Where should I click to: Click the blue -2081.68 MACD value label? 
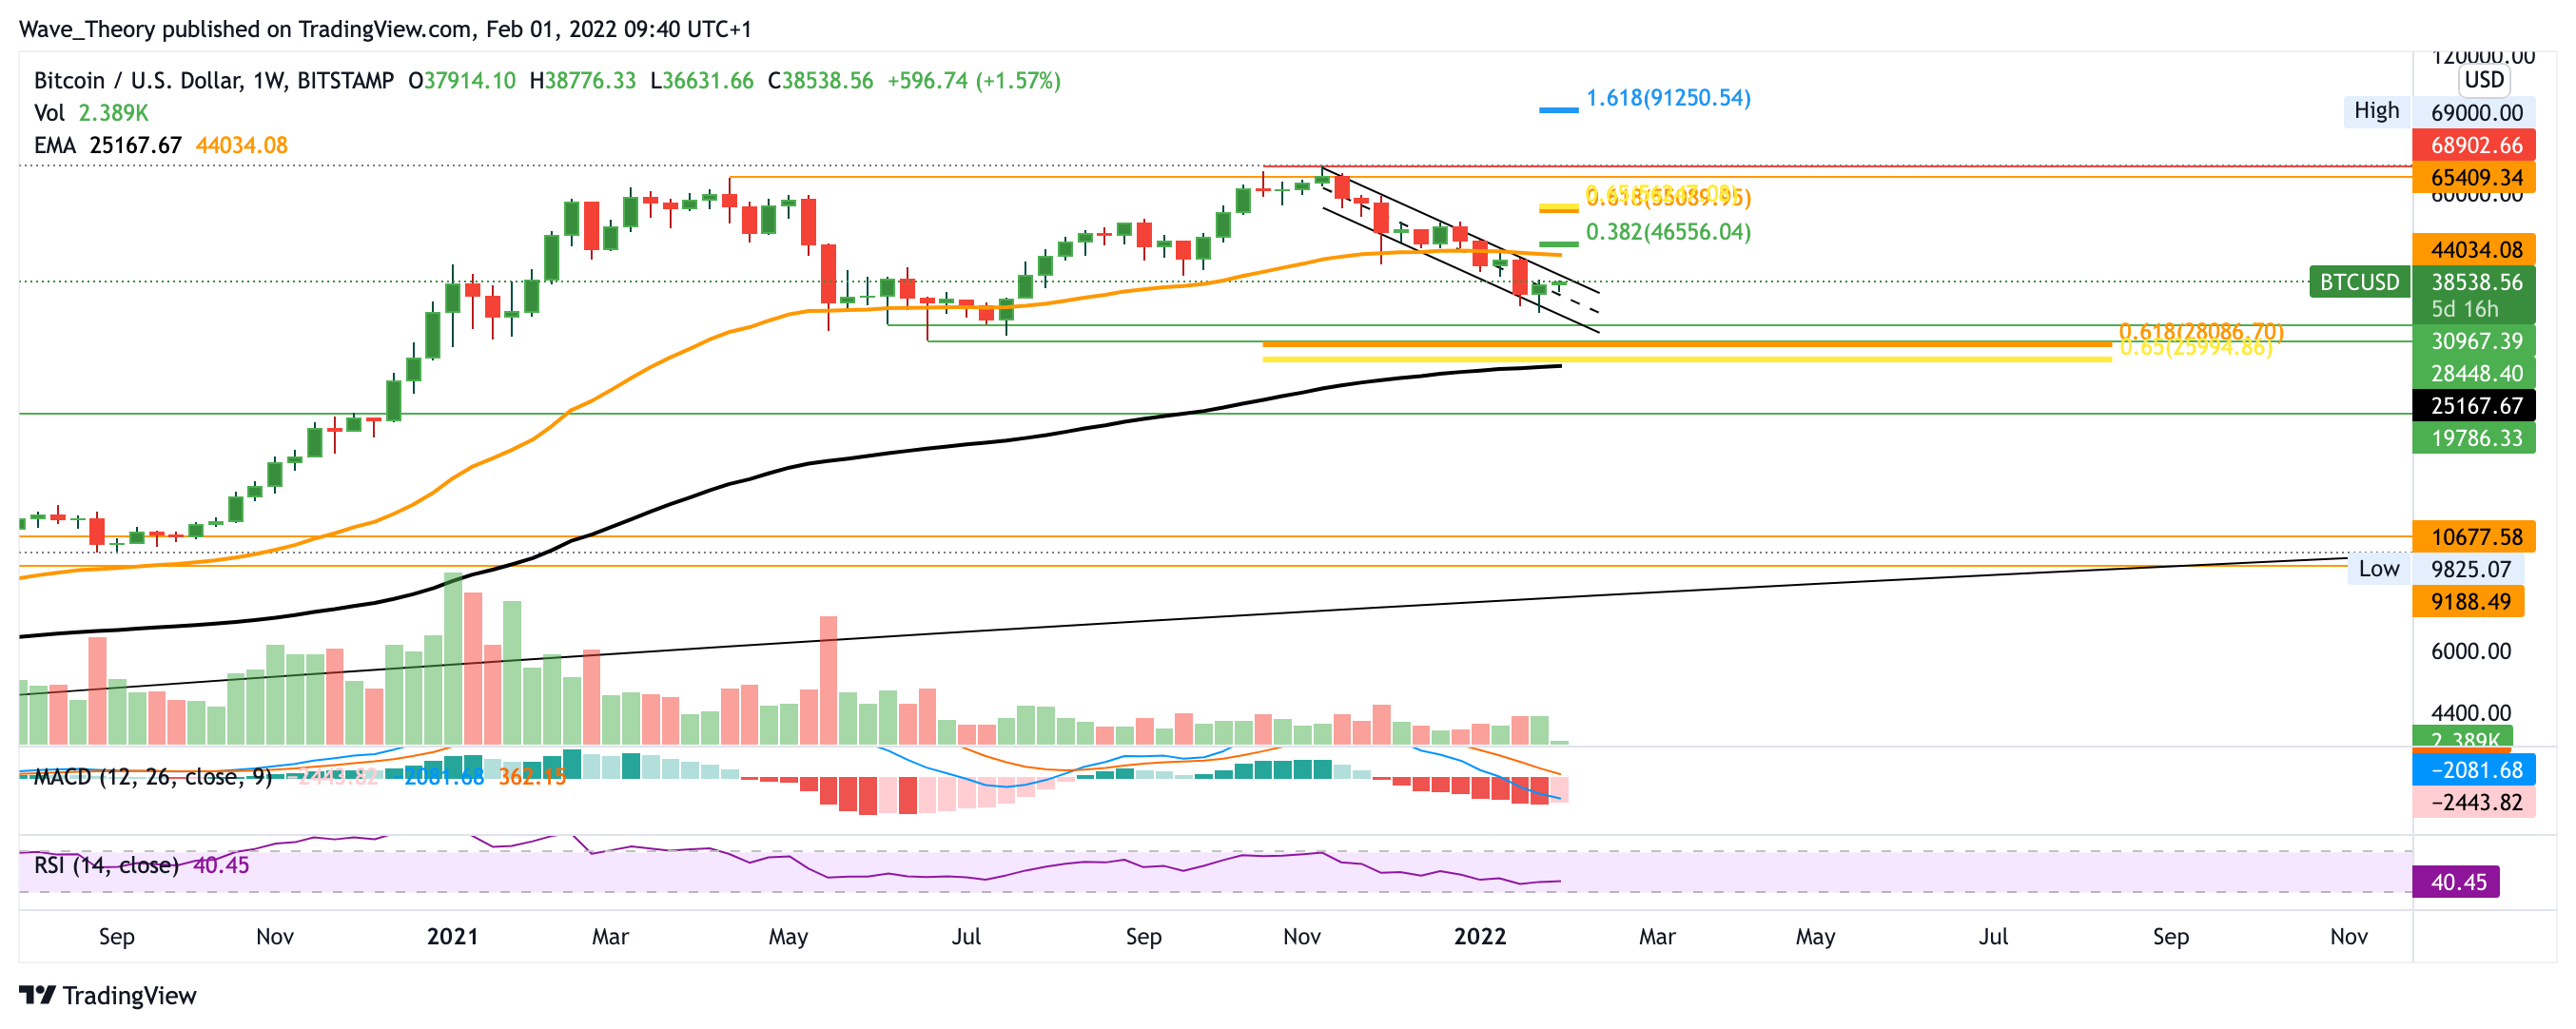coord(2475,770)
